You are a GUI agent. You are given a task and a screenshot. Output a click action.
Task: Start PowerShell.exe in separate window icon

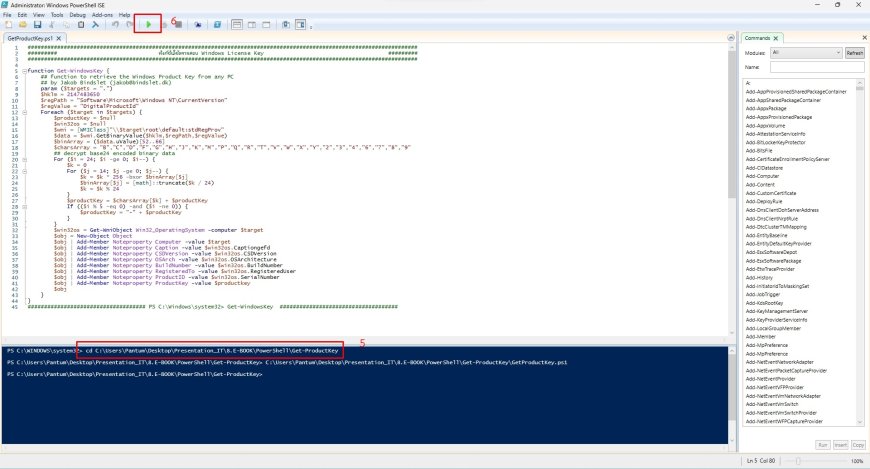coord(217,24)
